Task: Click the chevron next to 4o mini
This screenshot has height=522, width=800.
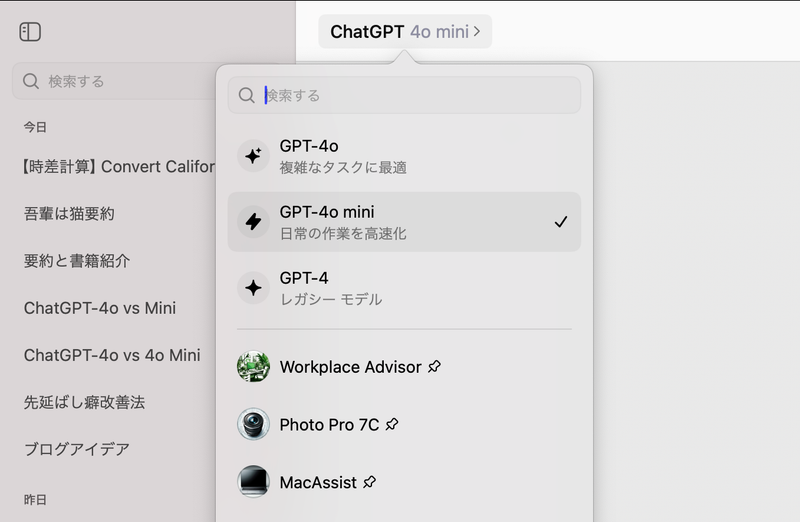Action: click(477, 32)
